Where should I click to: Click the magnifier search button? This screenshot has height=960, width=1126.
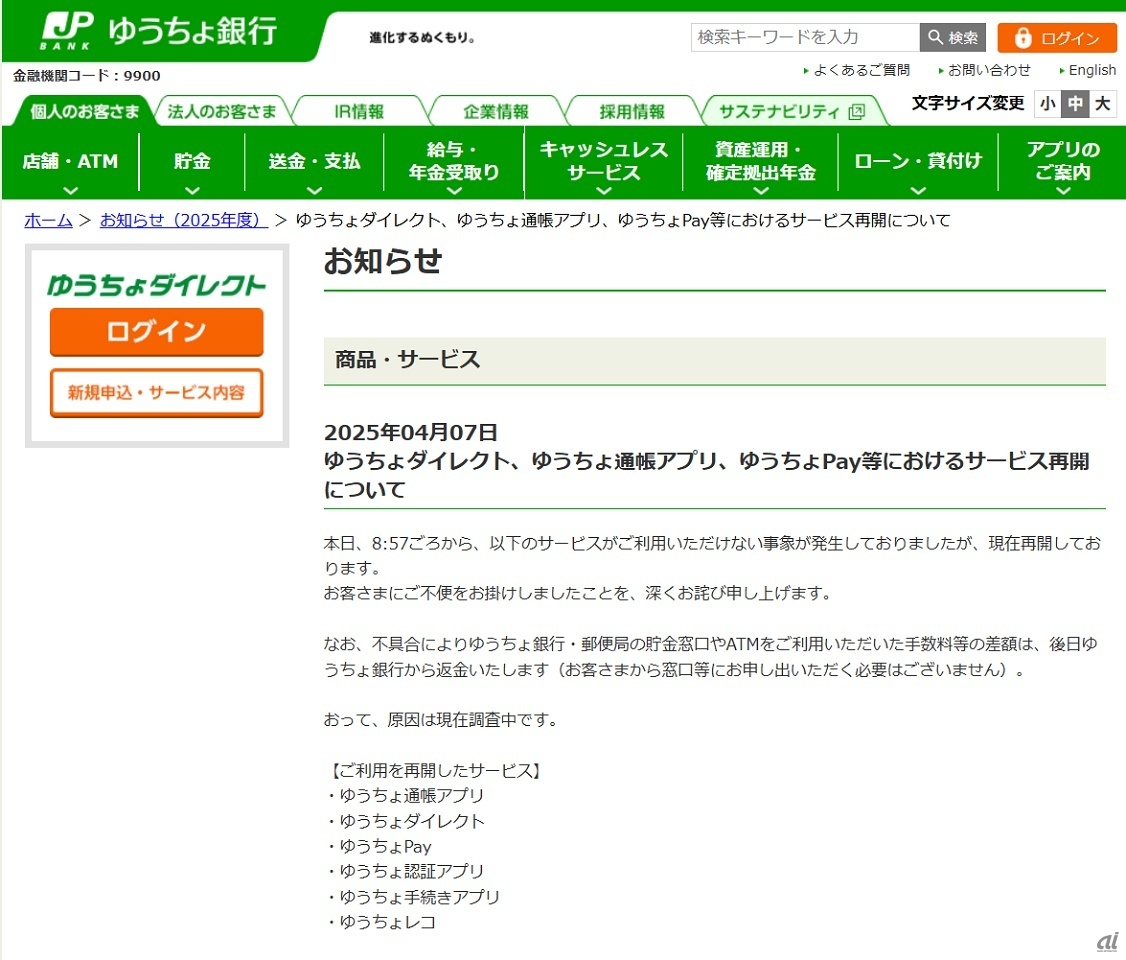[952, 37]
